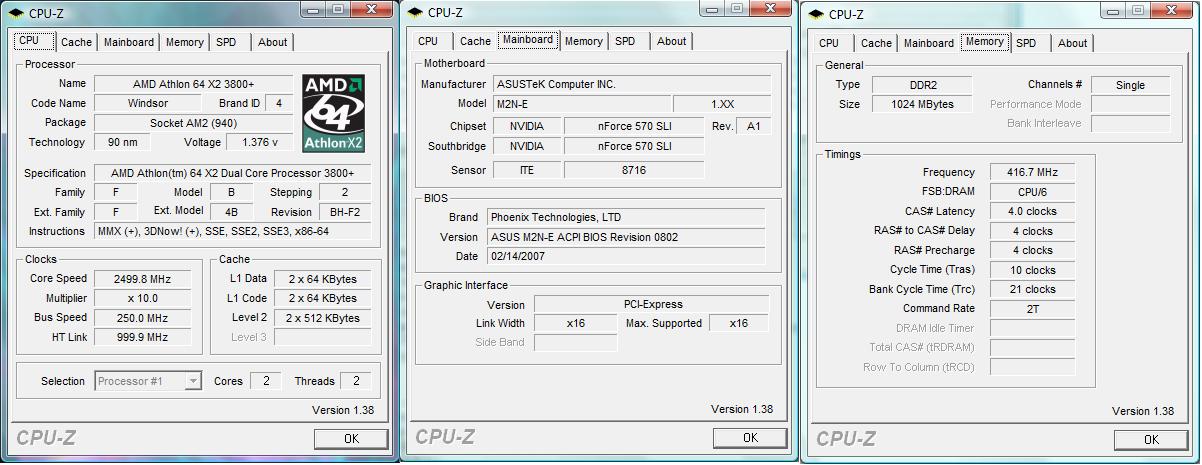1202x465 pixels.
Task: Click Command Rate value 2T
Action: [1032, 309]
